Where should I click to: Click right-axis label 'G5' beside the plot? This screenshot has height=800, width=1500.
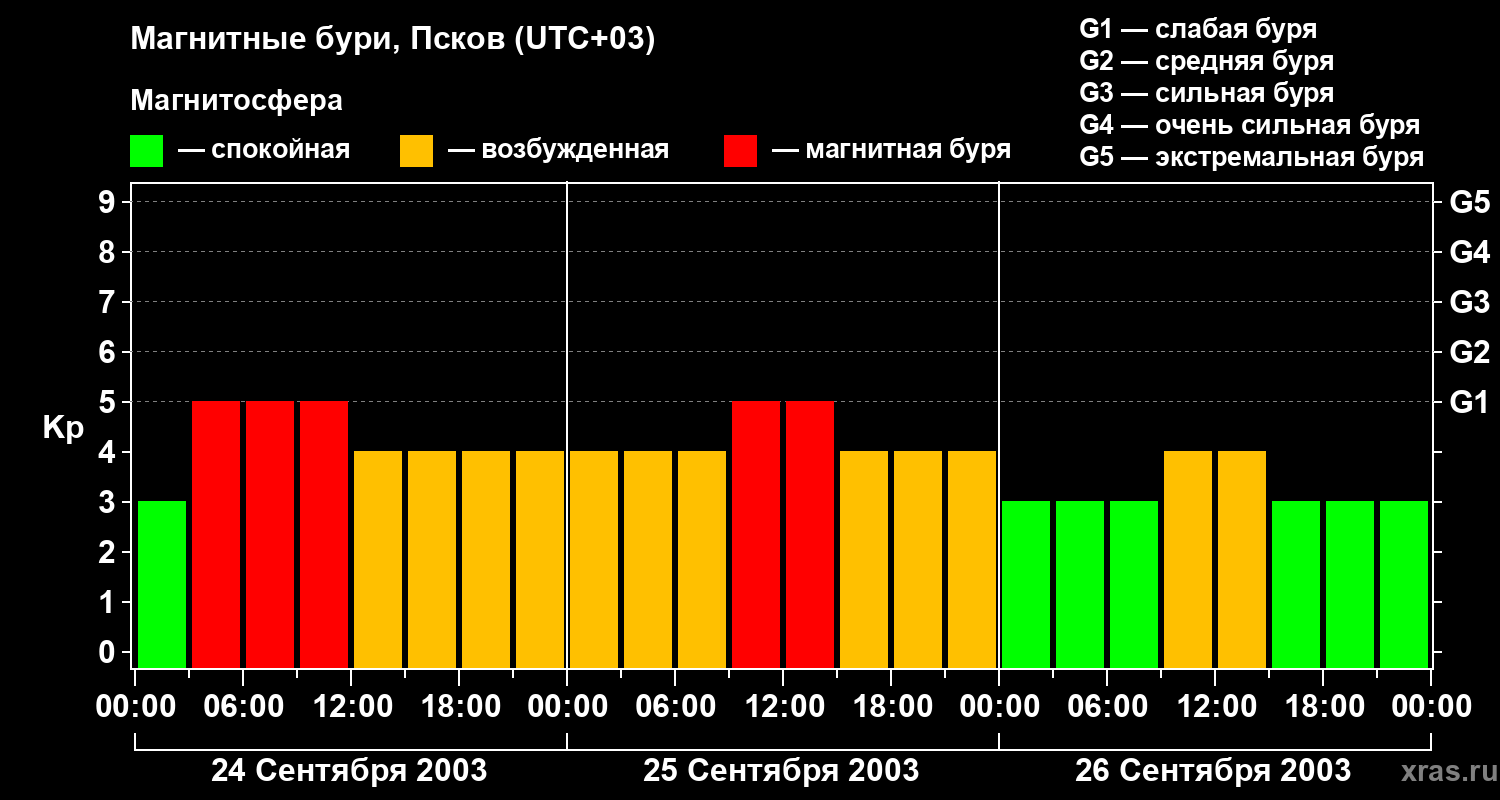[1470, 203]
